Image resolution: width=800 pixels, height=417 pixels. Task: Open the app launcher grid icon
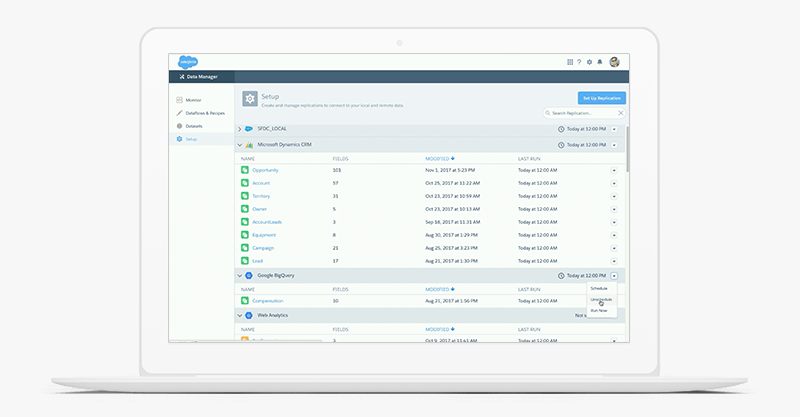570,62
